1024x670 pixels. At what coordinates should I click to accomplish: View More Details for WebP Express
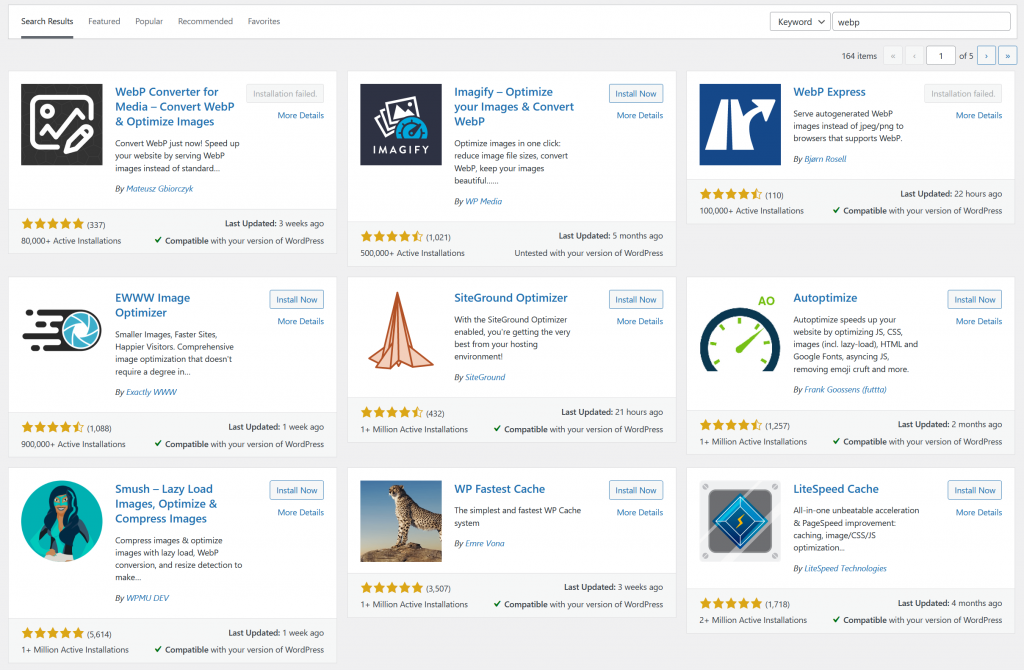pos(978,115)
